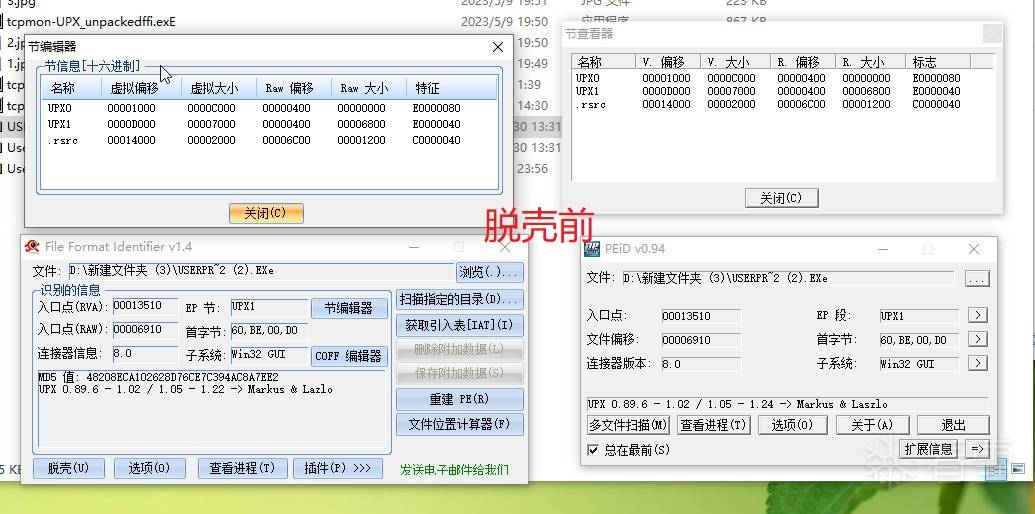Click 查看进程(T) in File Format Identifier
This screenshot has height=514, width=1035.
pos(242,468)
